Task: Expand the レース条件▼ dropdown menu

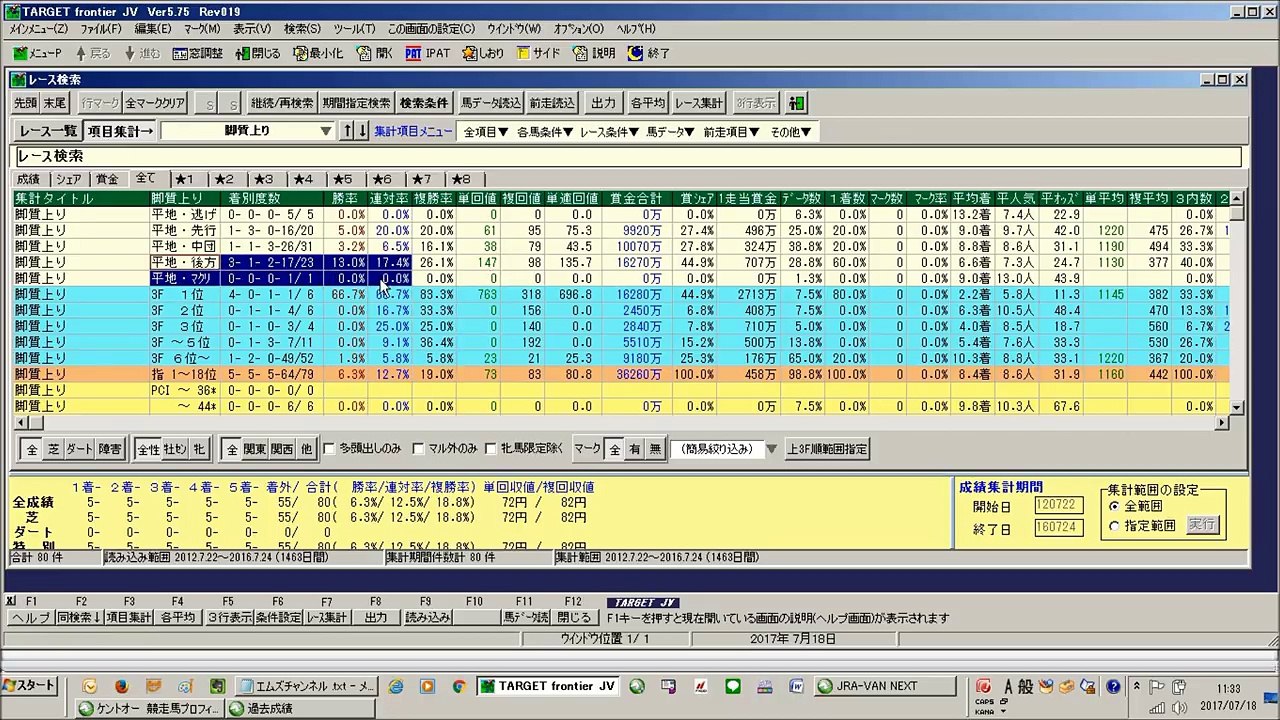Action: (x=609, y=132)
